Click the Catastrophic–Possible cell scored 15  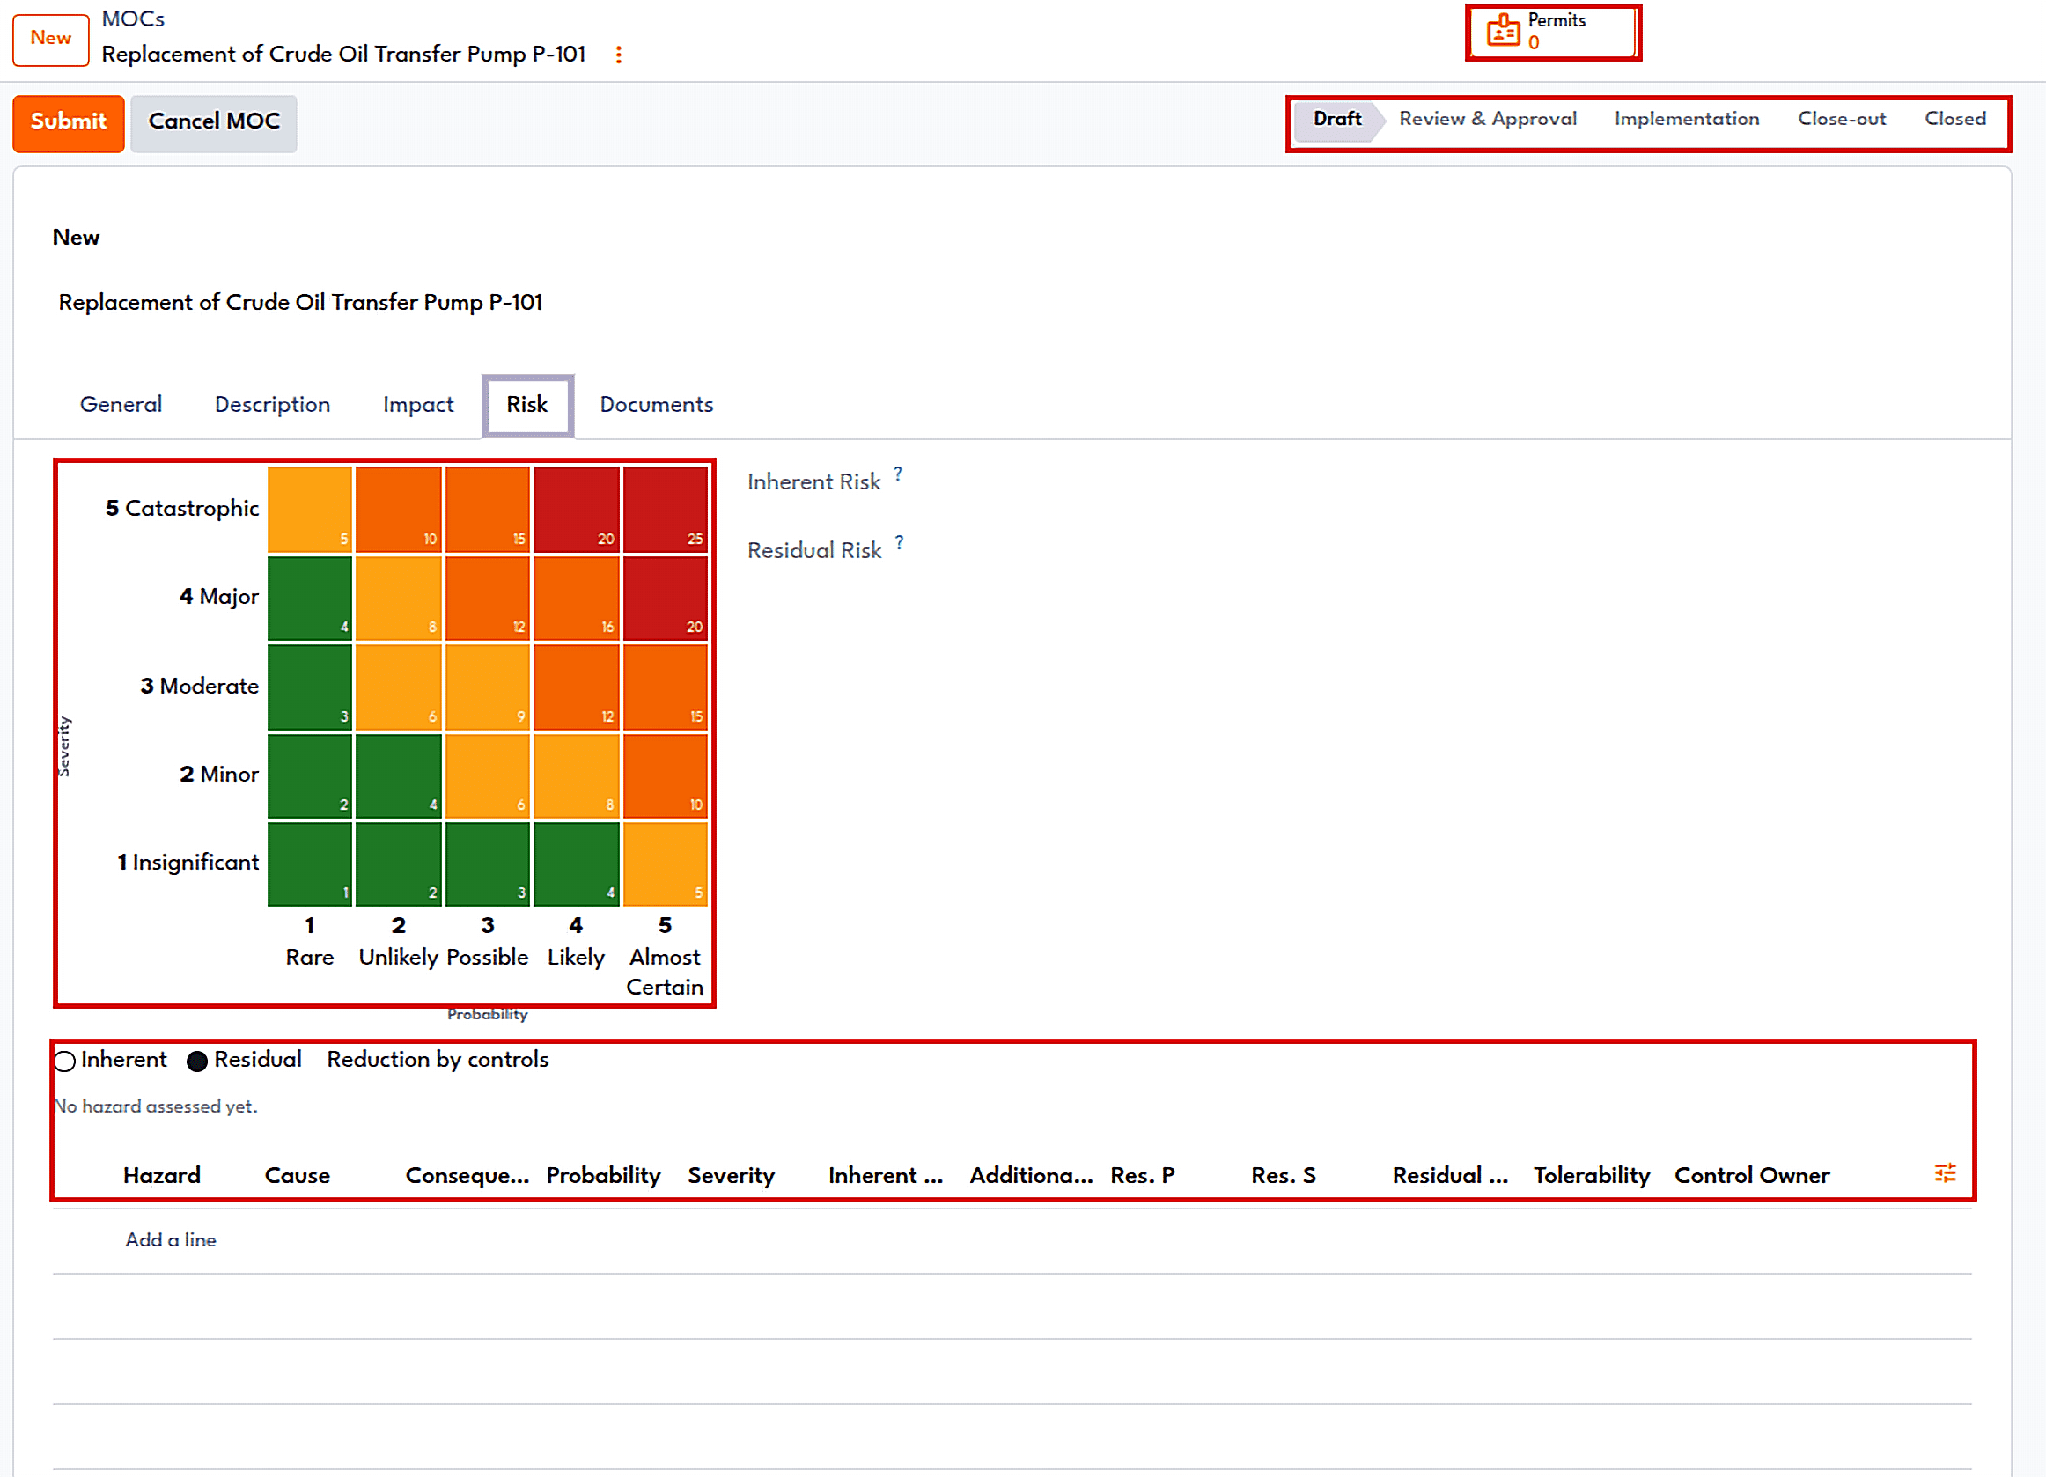(487, 509)
